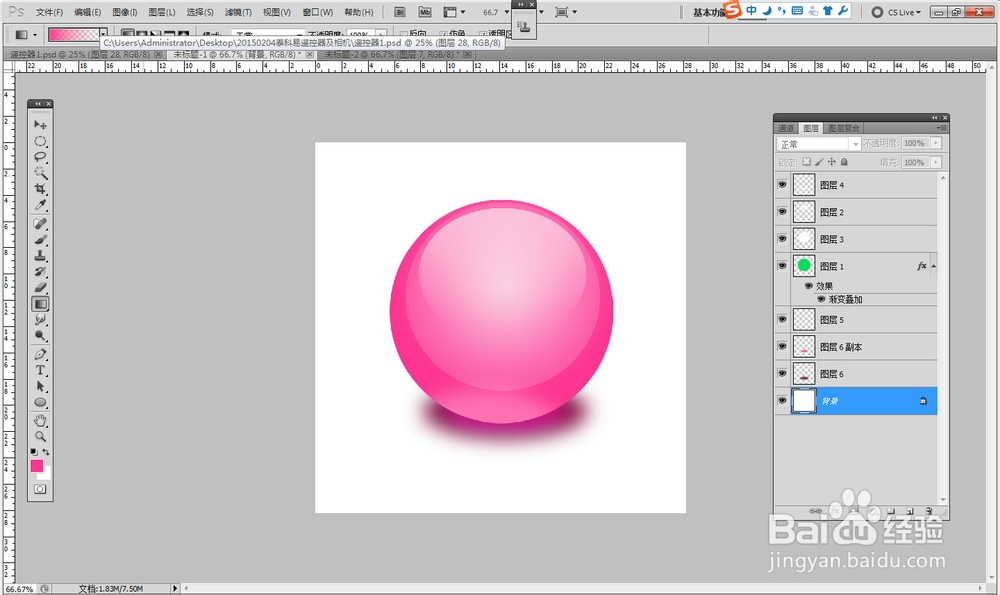This screenshot has width=1000, height=595.
Task: Choose the Eraser tool
Action: tap(41, 287)
